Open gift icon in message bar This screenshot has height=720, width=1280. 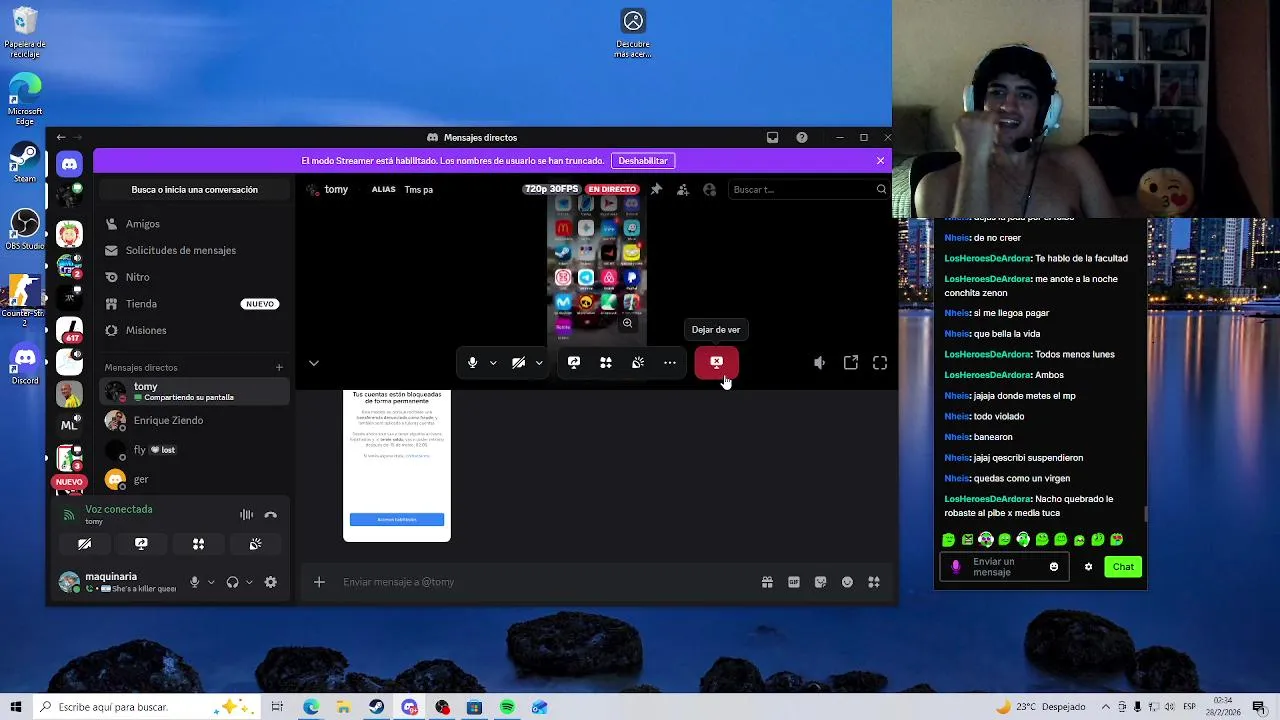point(767,582)
